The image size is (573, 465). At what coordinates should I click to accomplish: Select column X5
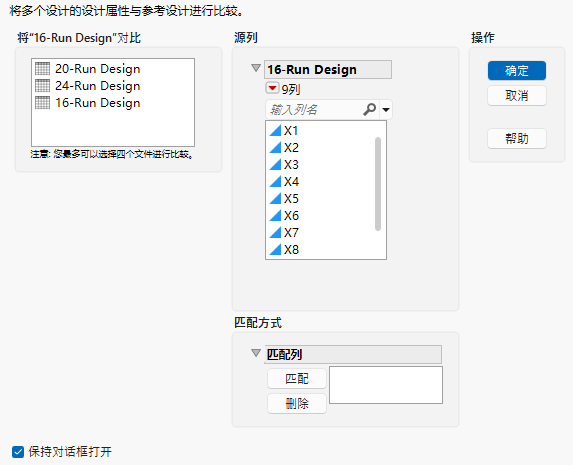[x=291, y=199]
